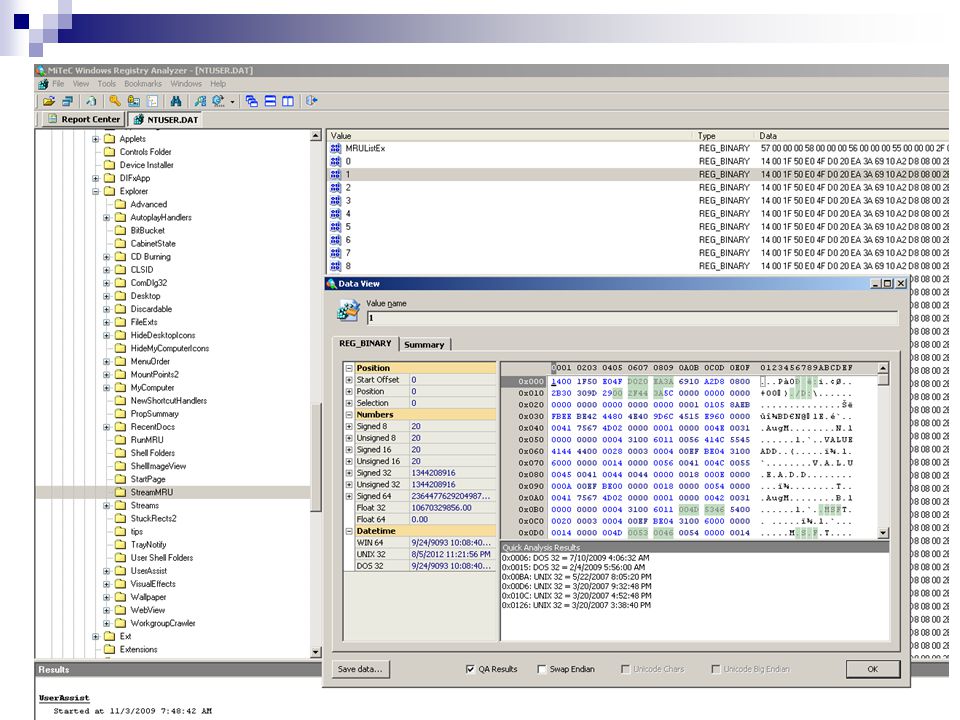Click the RunMRU folder icon

tap(120, 440)
